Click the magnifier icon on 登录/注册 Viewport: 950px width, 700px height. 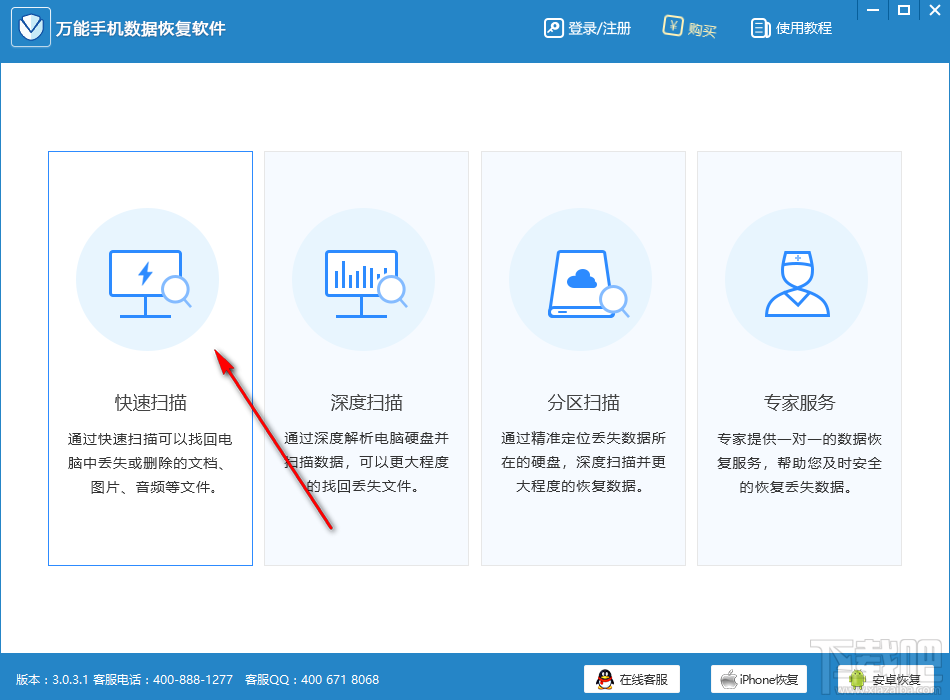point(554,27)
